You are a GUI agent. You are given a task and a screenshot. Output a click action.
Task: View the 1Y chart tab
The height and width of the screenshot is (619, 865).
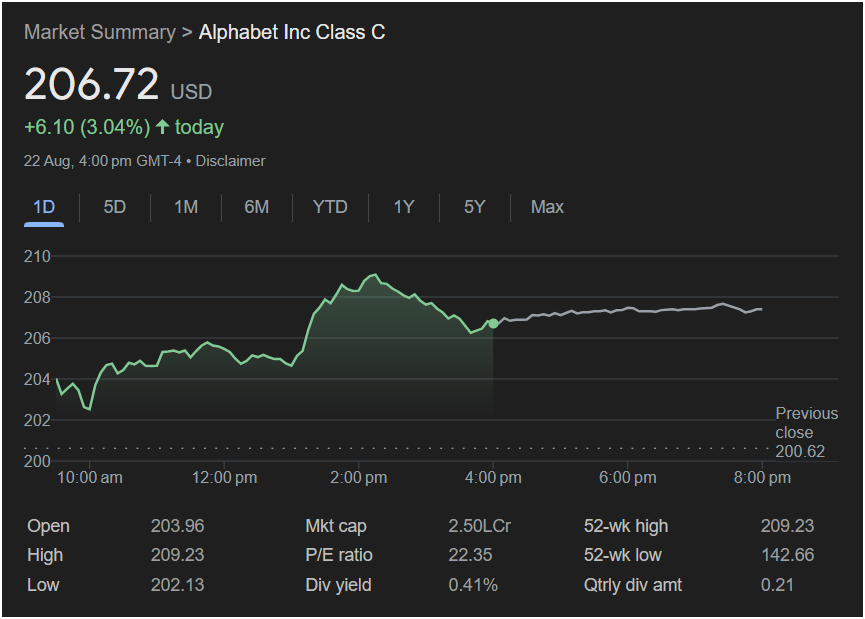pos(404,207)
